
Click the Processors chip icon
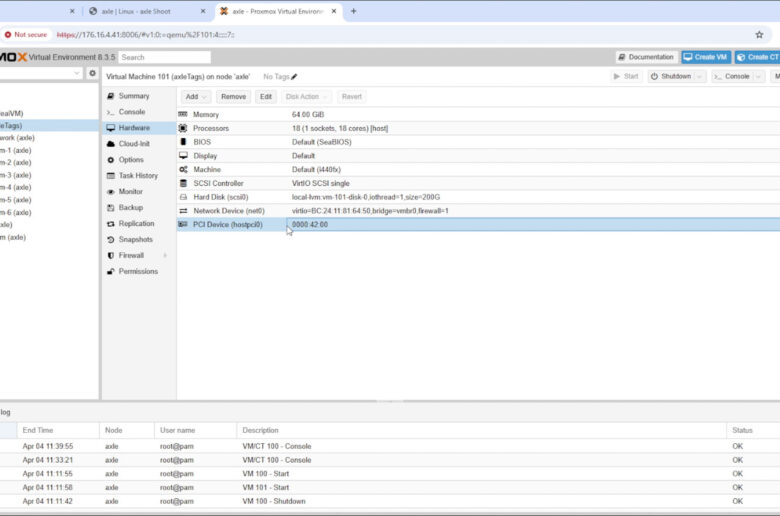[x=183, y=128]
